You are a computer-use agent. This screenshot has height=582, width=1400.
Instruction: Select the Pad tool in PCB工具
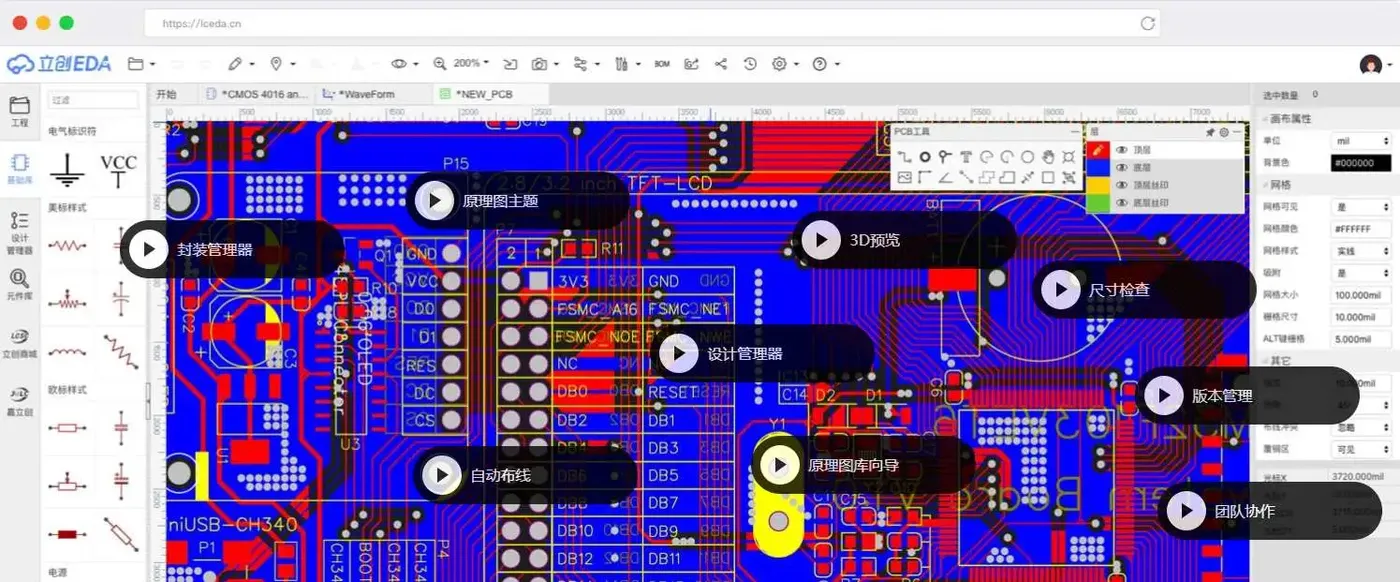[925, 157]
